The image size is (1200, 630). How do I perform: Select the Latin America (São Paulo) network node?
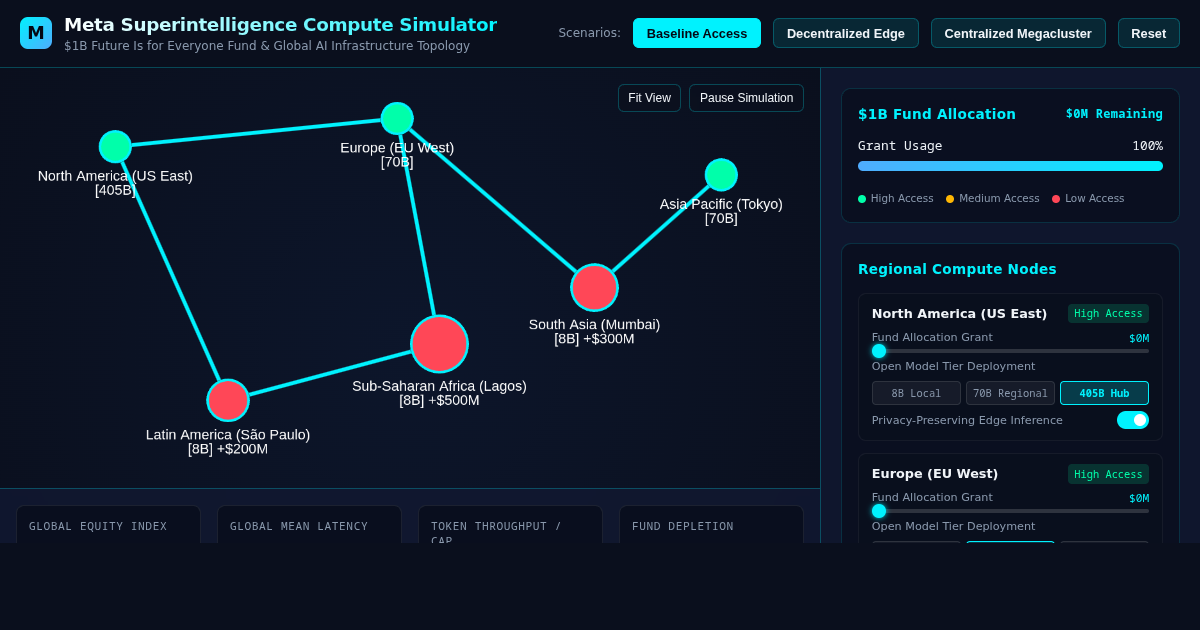click(x=228, y=400)
